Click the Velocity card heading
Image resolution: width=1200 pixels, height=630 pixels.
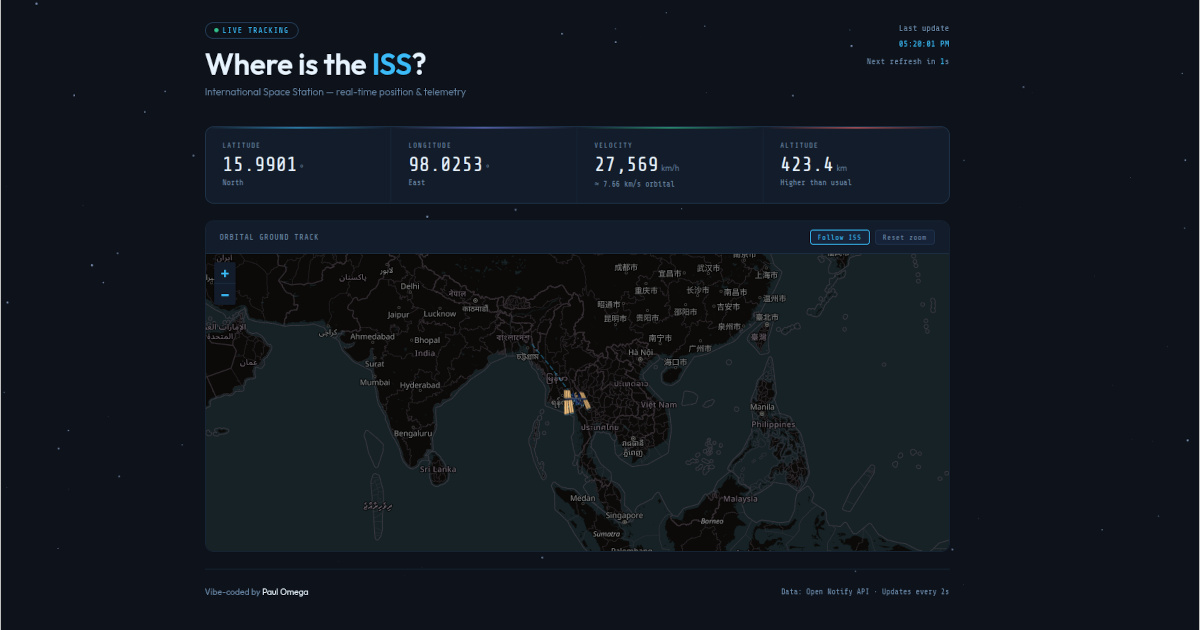point(613,145)
